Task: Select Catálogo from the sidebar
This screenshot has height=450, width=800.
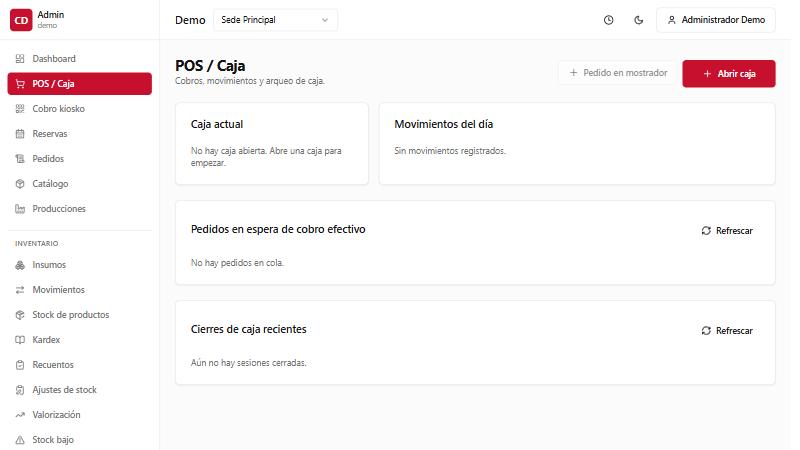Action: [x=80, y=184]
